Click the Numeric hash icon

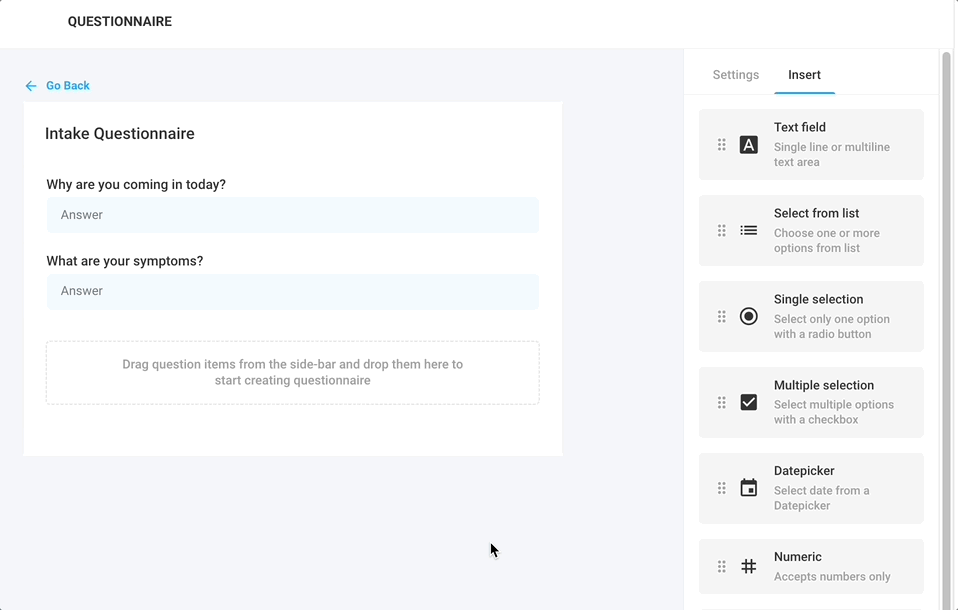coord(748,566)
